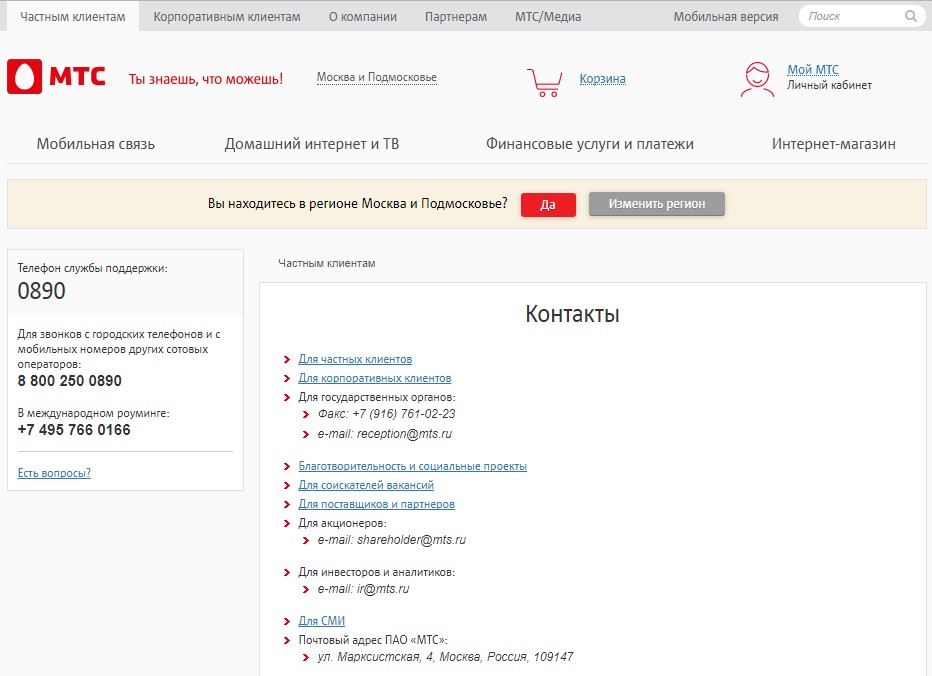This screenshot has height=676, width=932.
Task: Click chevron next to Для частных клиентов
Action: (x=287, y=360)
